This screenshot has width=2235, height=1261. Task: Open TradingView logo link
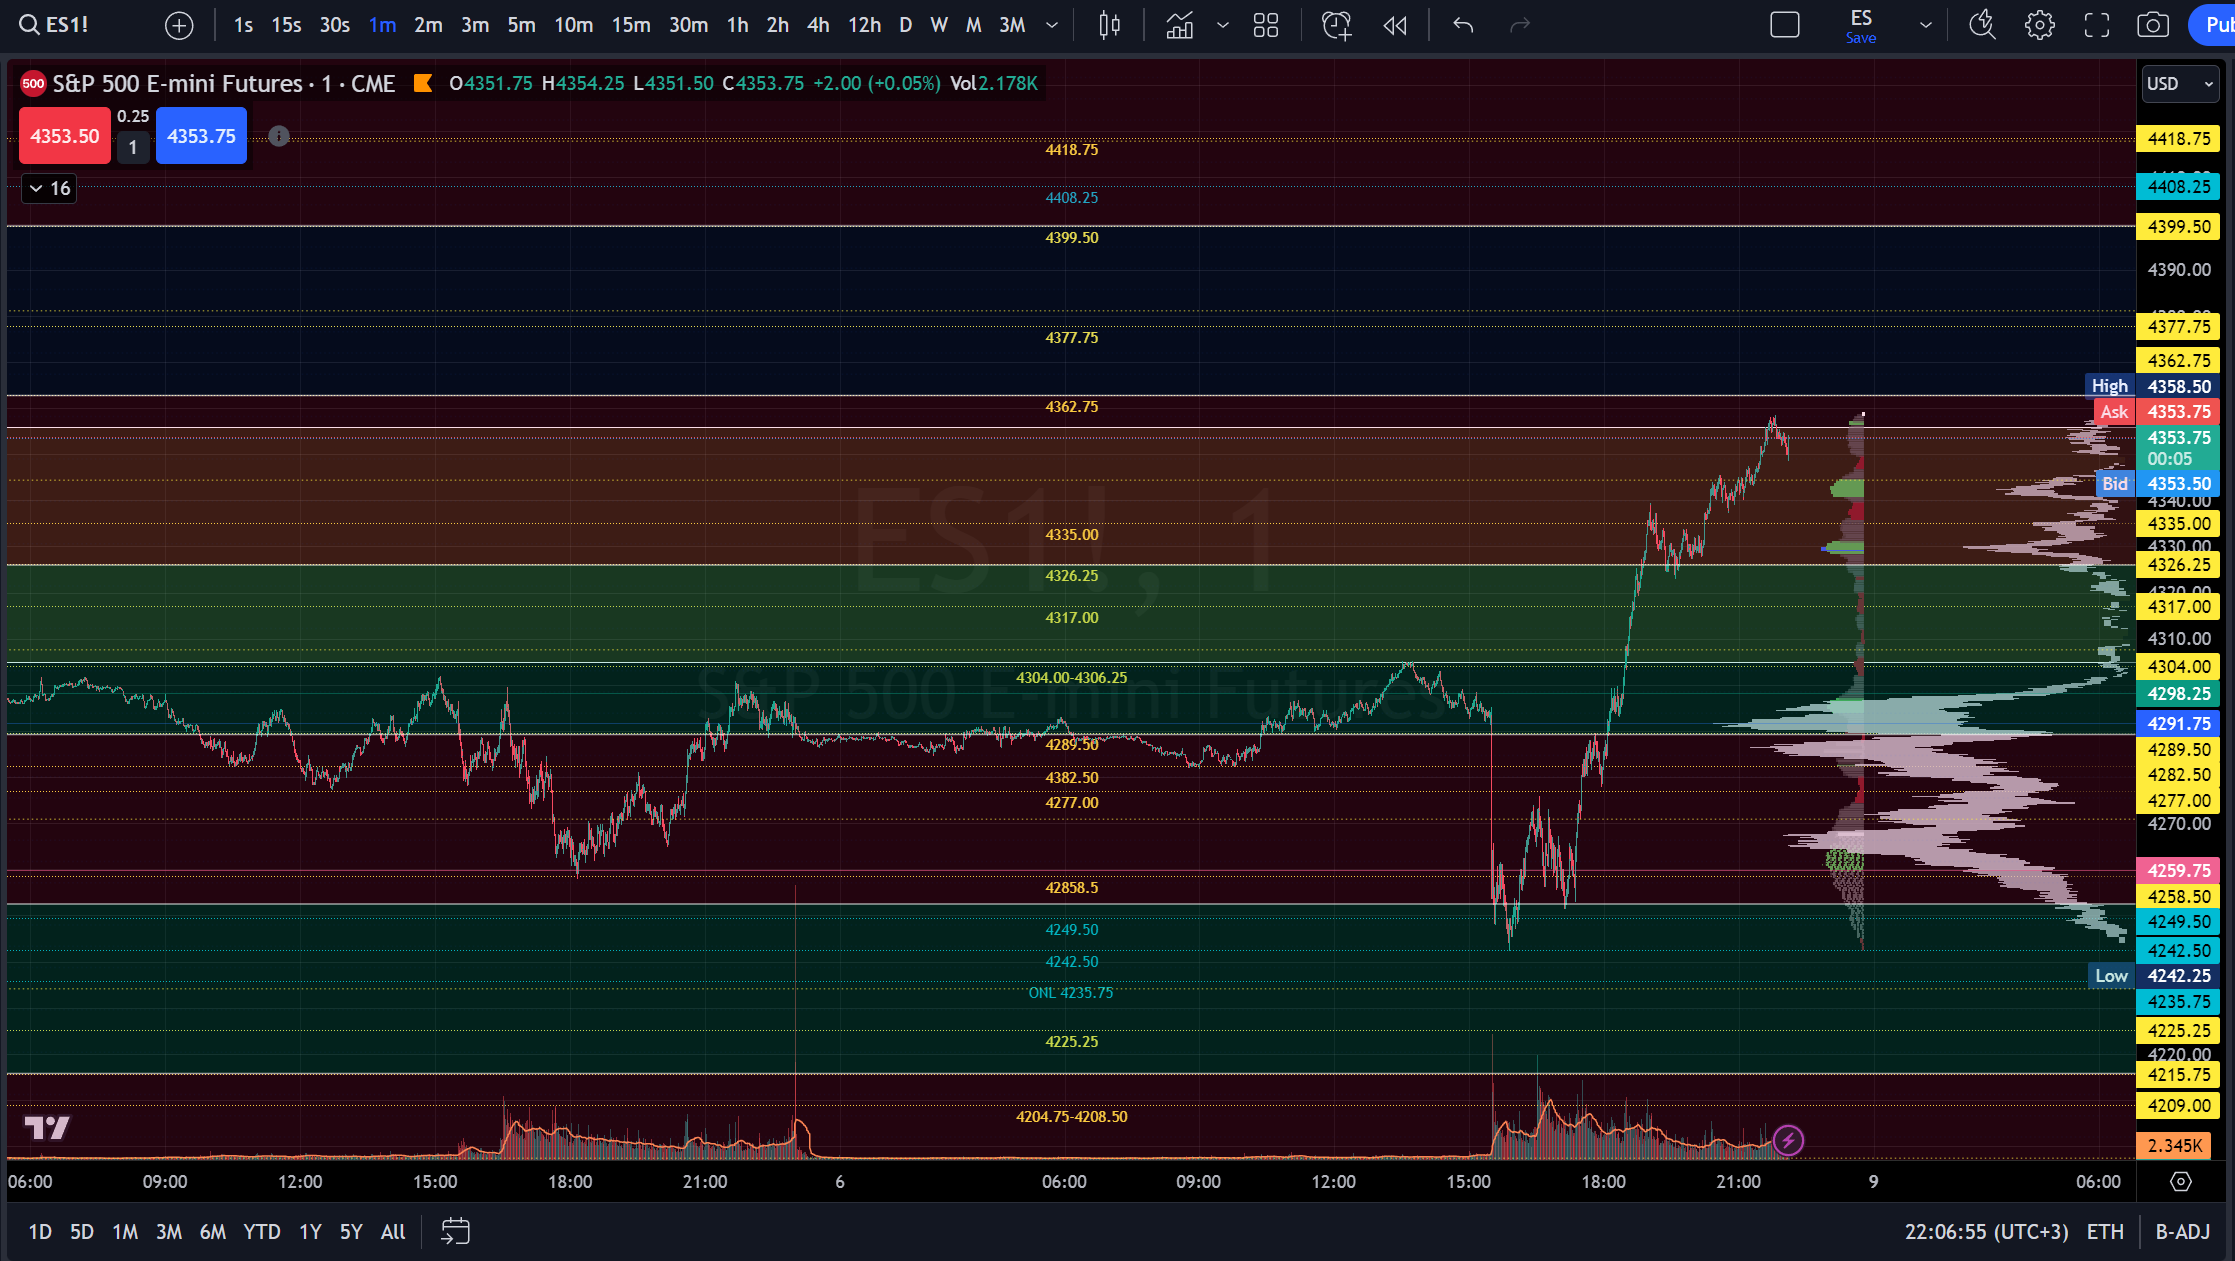tap(47, 1129)
